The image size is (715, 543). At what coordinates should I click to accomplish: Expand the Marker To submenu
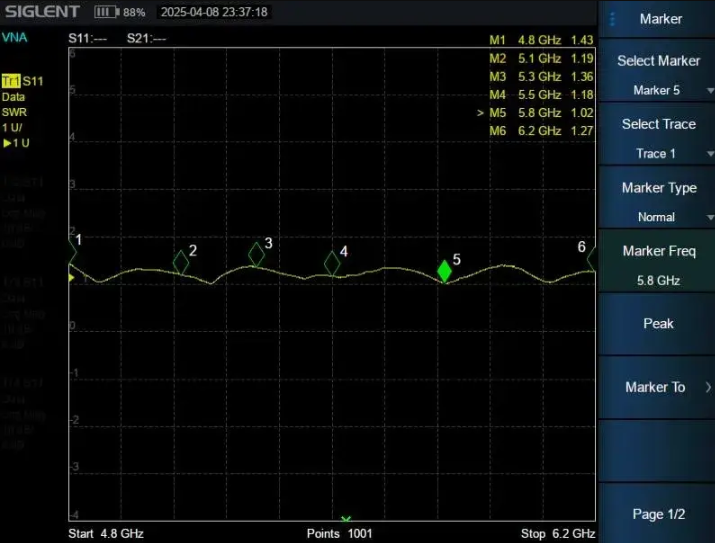tap(657, 387)
